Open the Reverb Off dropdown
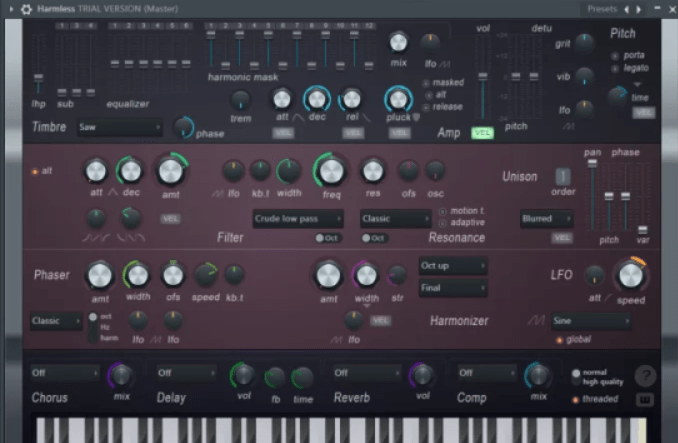The width and height of the screenshot is (678, 443). coord(366,373)
